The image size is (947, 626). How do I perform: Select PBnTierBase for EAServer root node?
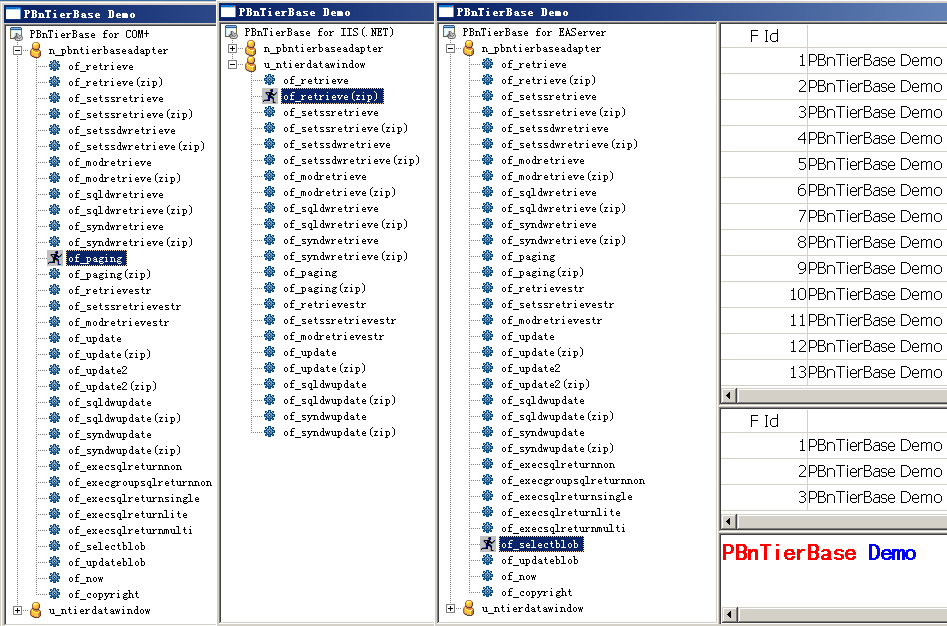click(x=534, y=33)
